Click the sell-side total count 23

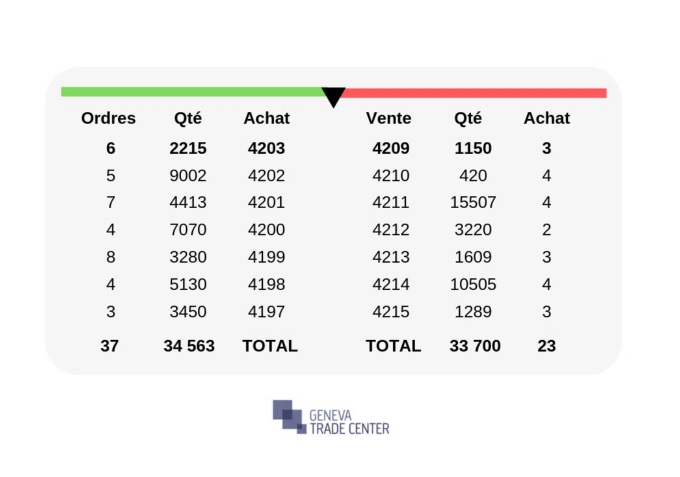(x=546, y=346)
